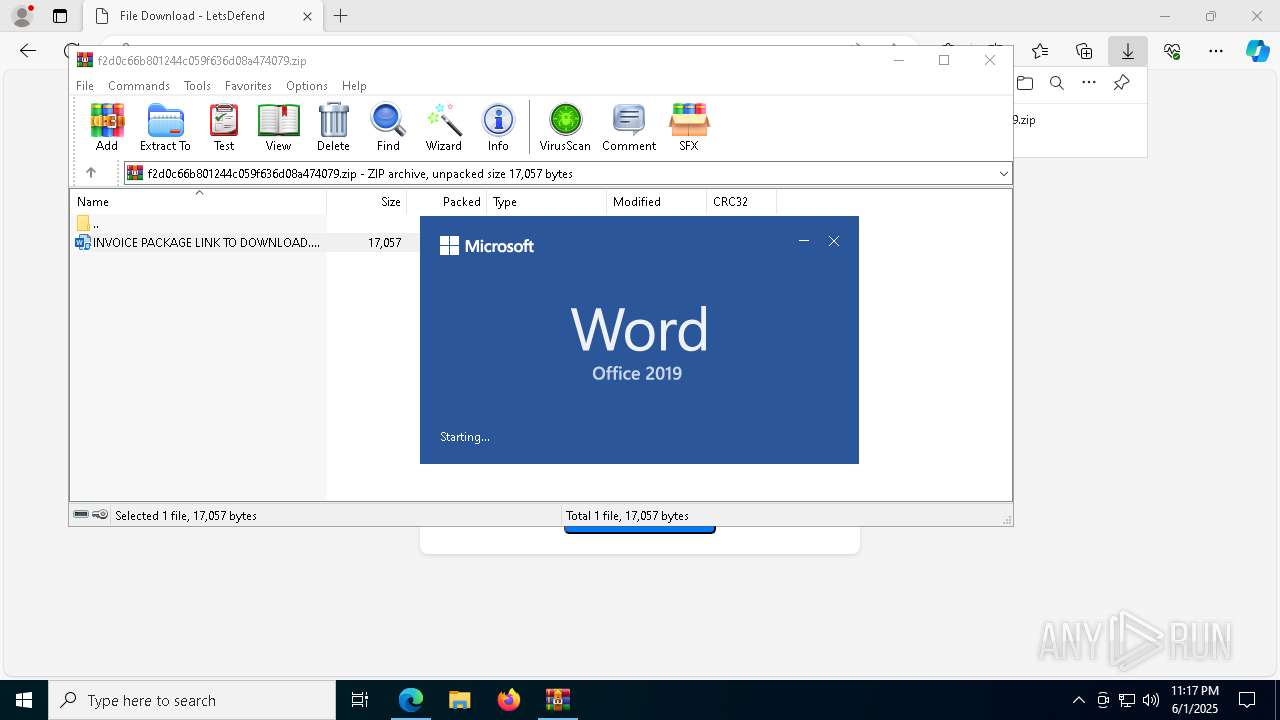Run VirusScan on the archive
The image size is (1280, 720).
point(565,127)
